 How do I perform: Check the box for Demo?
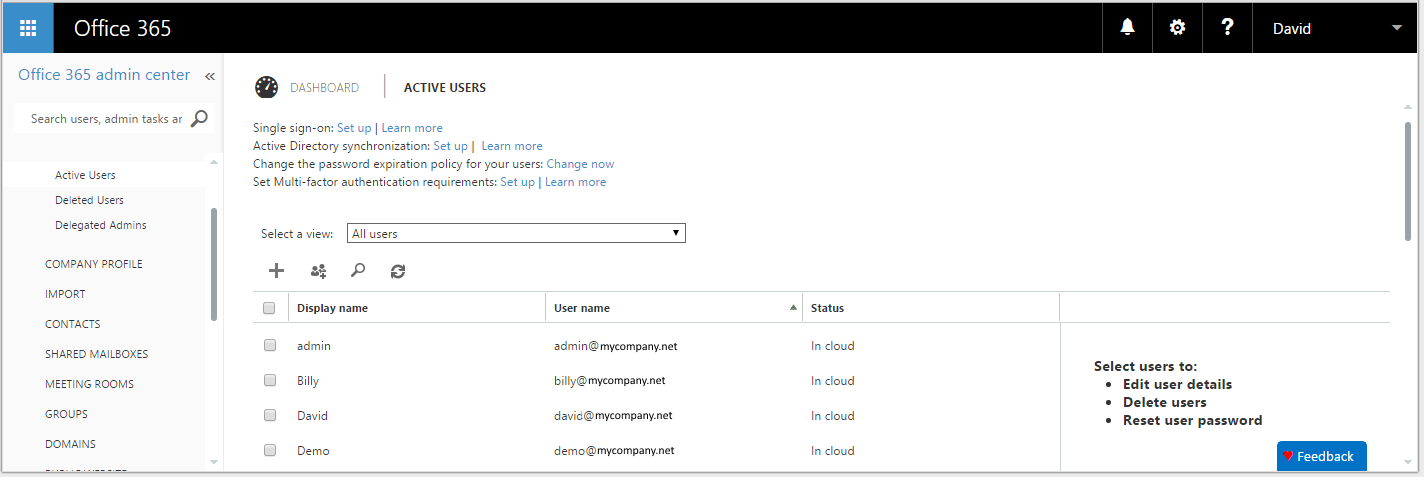coord(269,450)
